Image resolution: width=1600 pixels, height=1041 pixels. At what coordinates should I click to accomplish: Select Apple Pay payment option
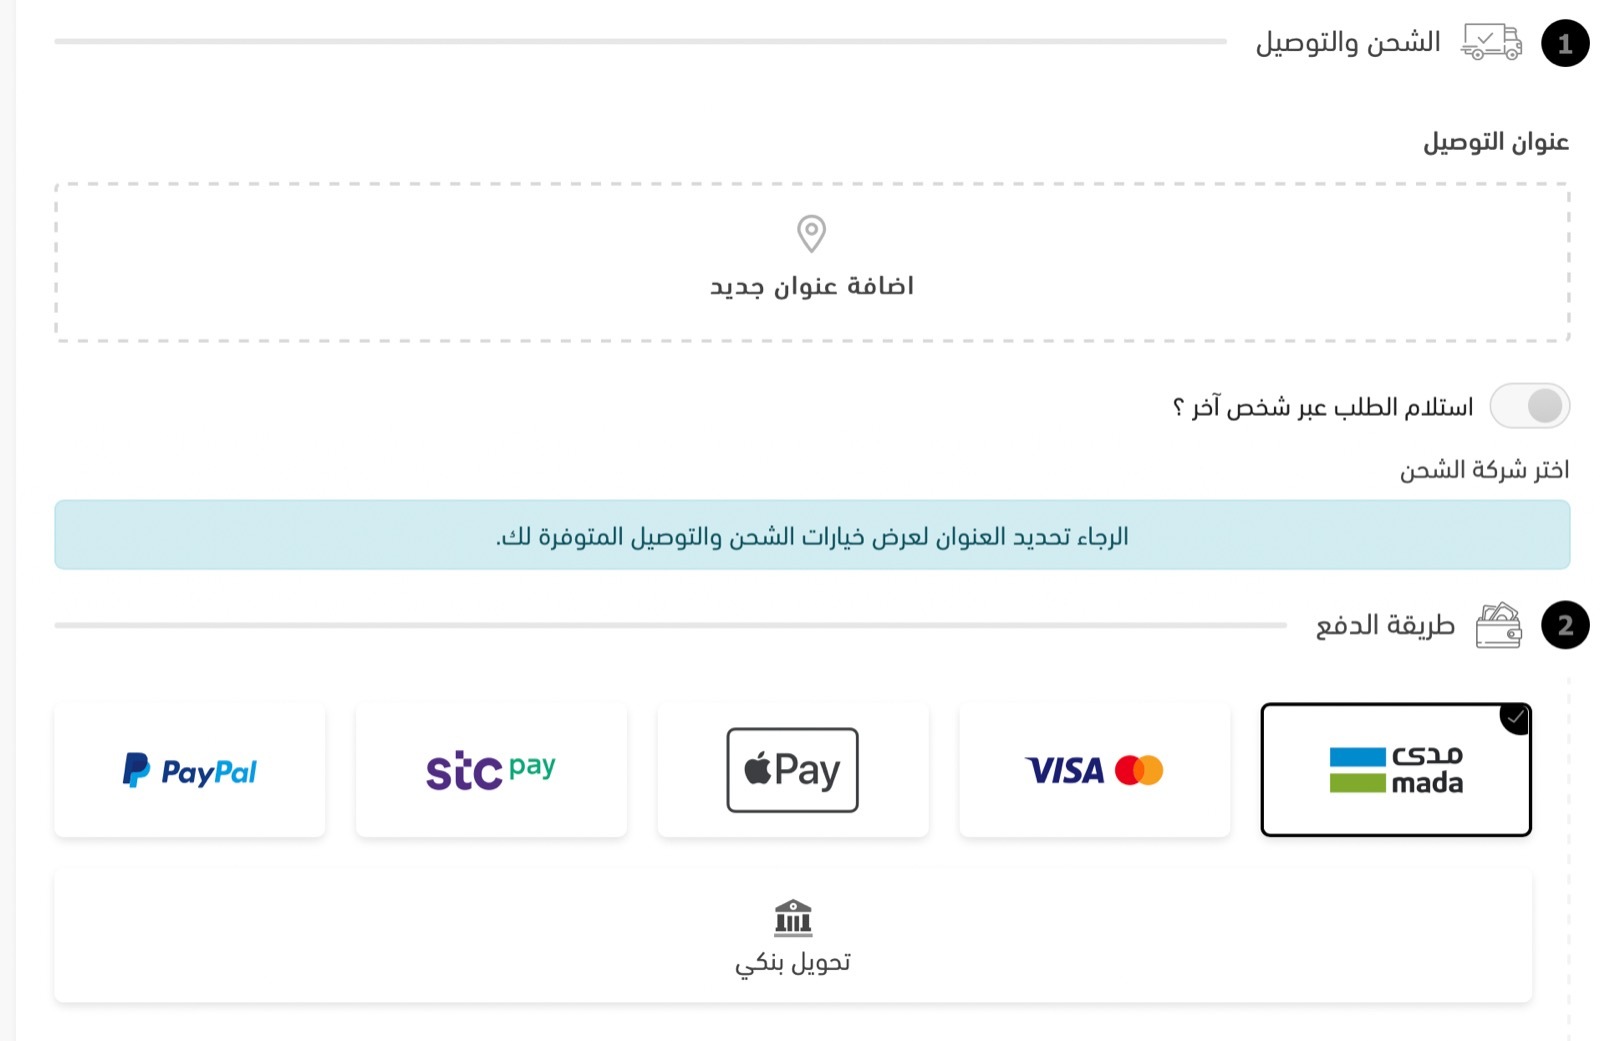(x=792, y=770)
